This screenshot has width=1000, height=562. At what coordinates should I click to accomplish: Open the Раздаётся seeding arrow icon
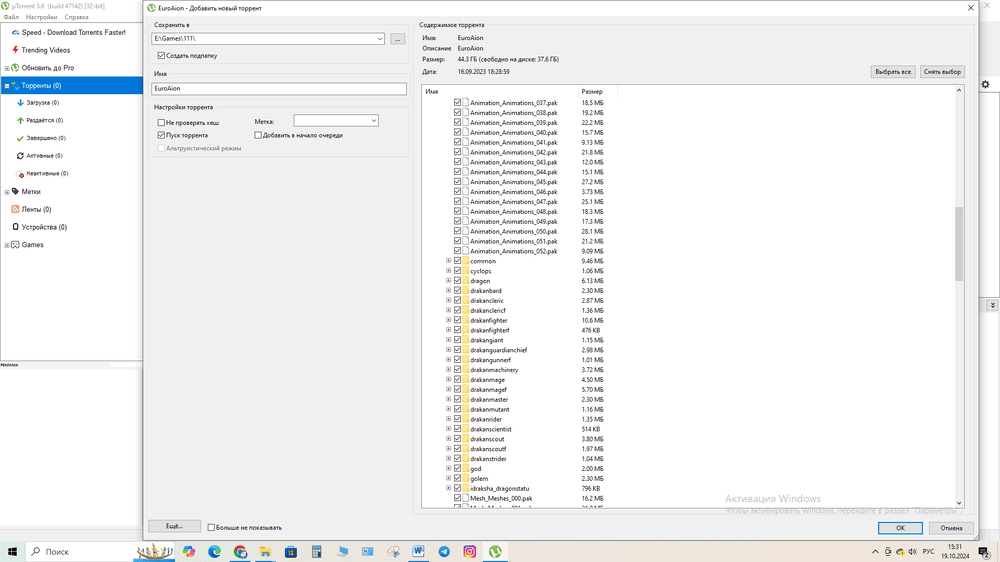coord(20,120)
